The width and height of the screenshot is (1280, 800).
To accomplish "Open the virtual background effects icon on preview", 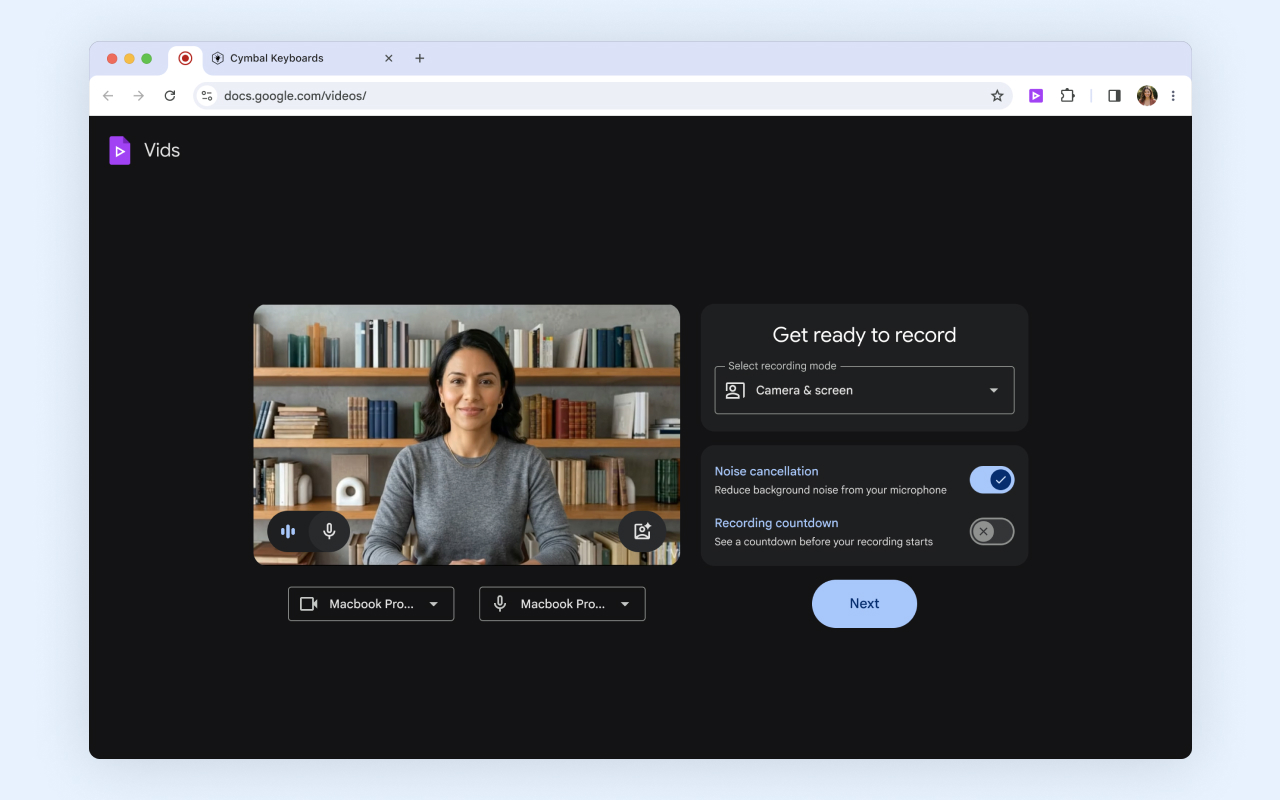I will pos(642,531).
